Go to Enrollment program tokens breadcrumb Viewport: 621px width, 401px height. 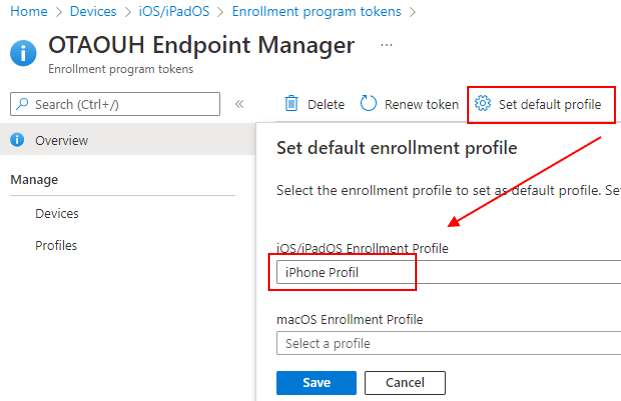pyautogui.click(x=316, y=11)
